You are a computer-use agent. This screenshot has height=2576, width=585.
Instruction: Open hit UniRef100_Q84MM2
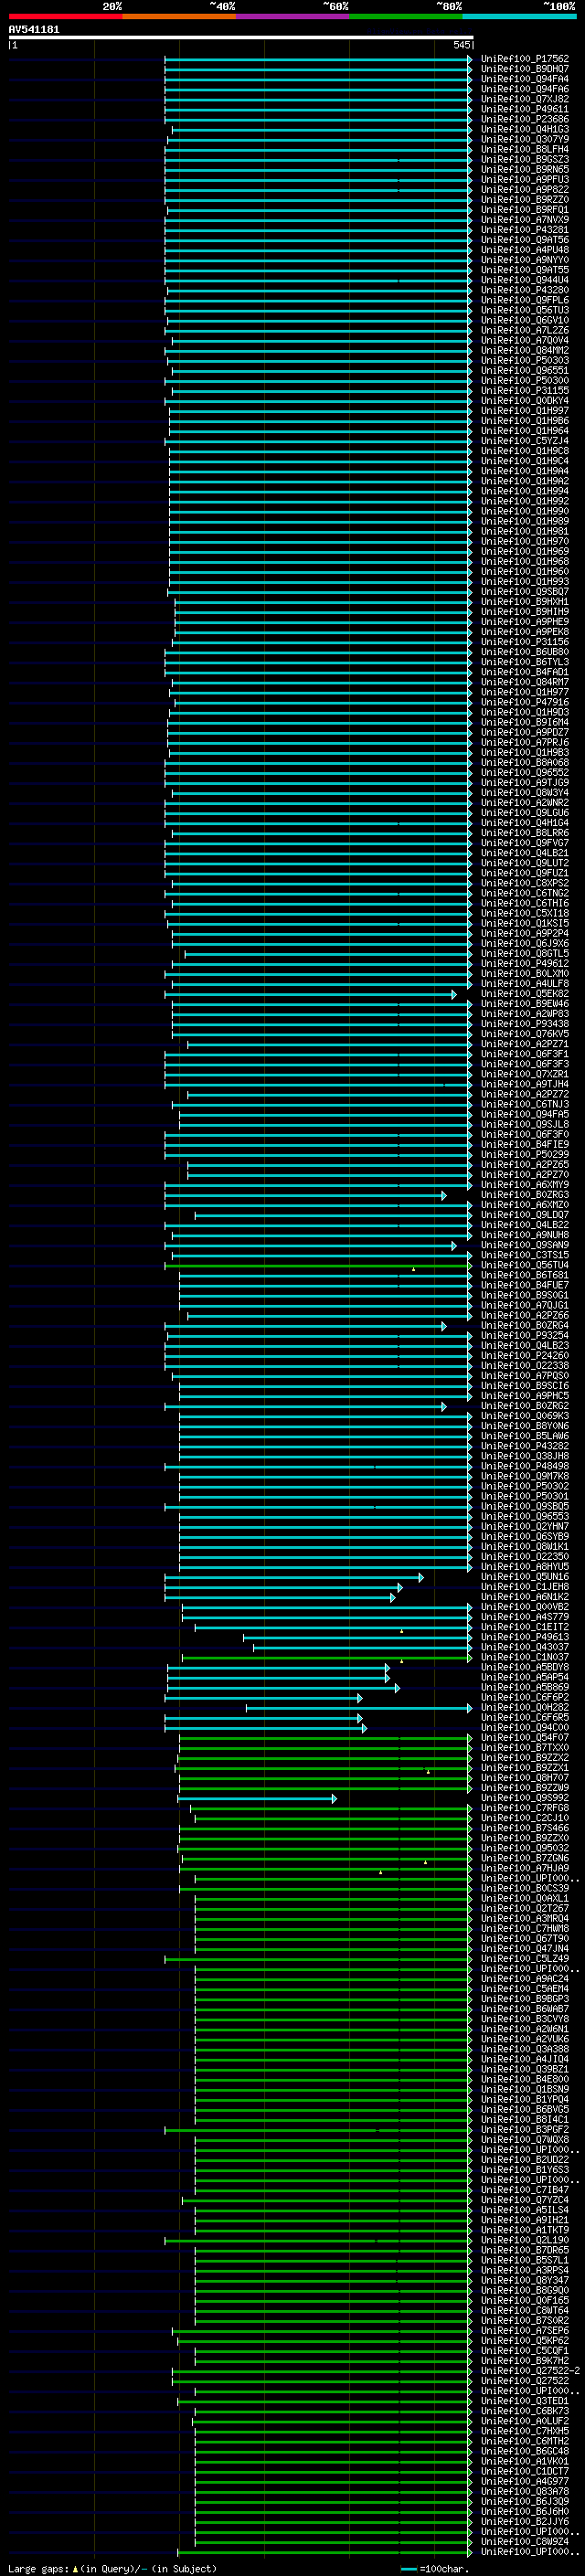tap(524, 350)
